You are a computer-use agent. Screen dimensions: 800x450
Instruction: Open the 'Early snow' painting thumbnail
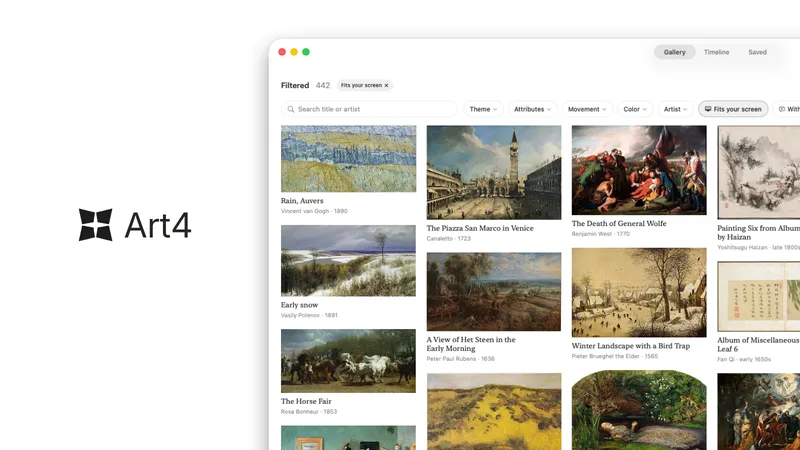pos(348,261)
